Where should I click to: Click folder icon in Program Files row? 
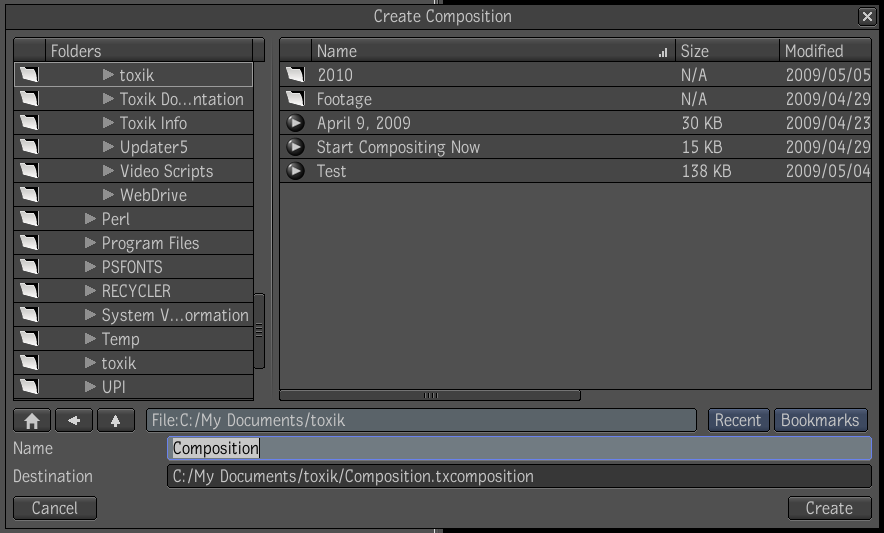coord(29,243)
